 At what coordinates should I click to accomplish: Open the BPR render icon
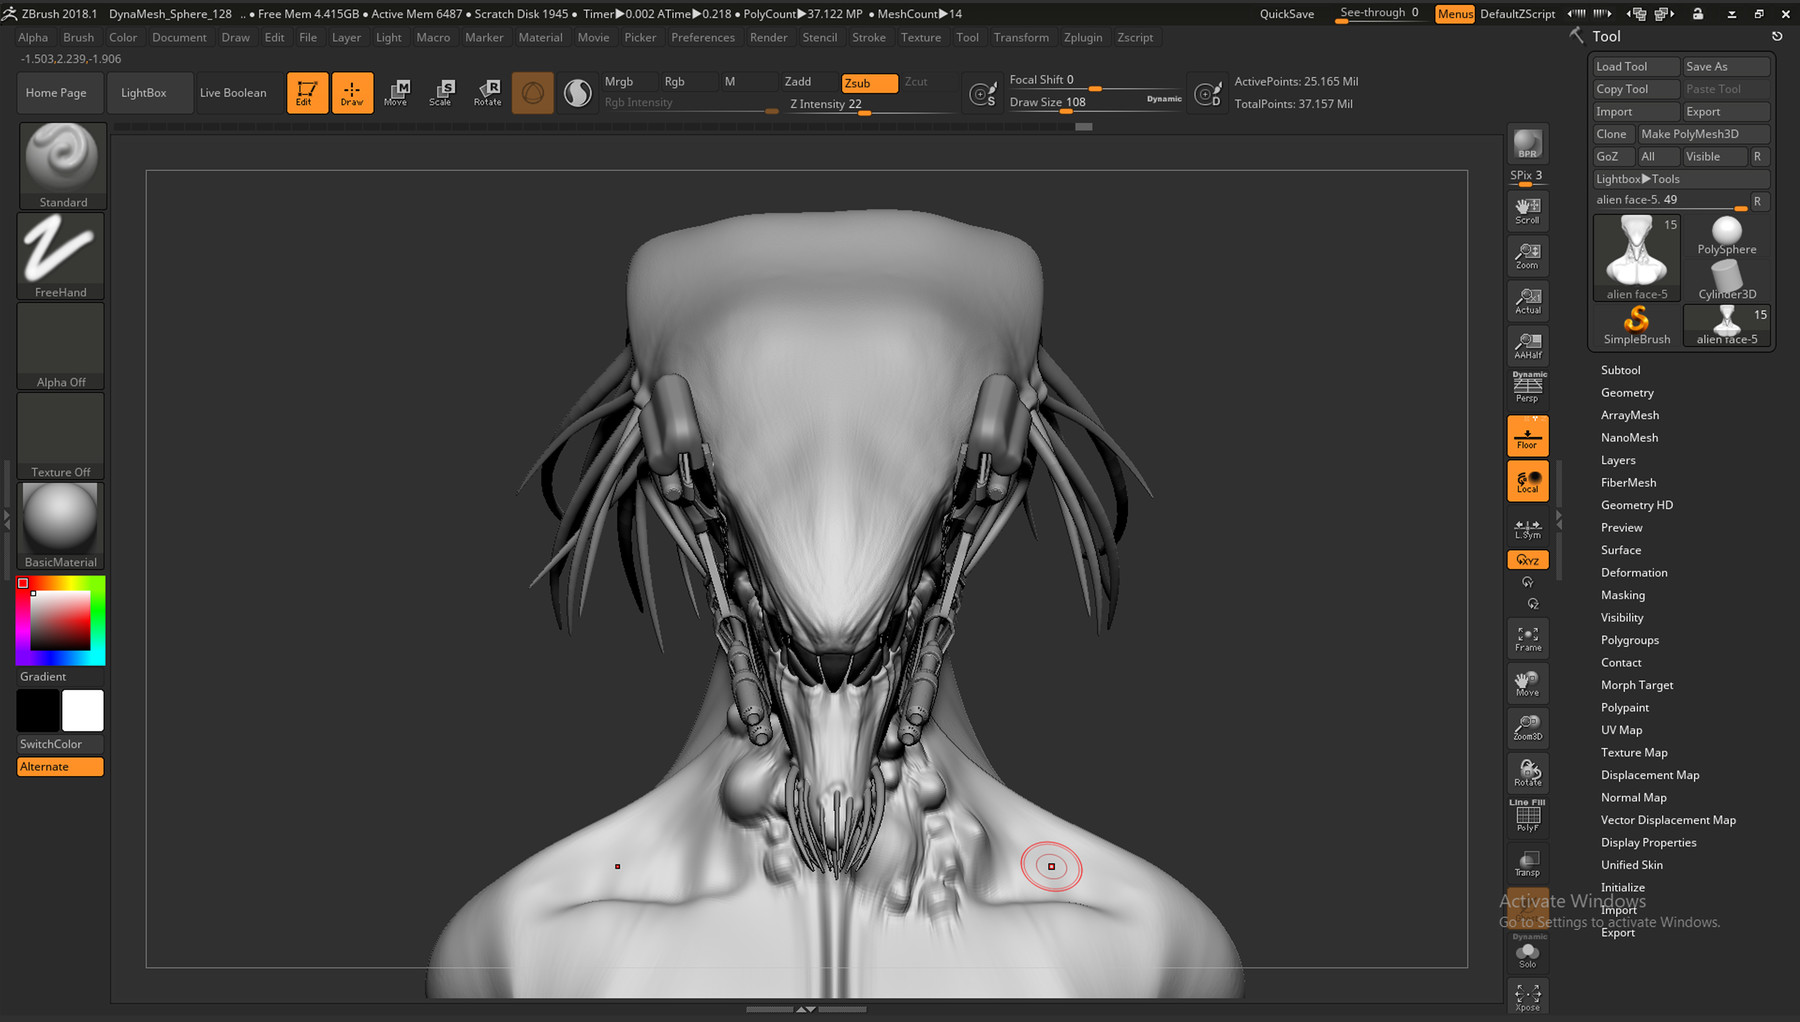[1527, 145]
